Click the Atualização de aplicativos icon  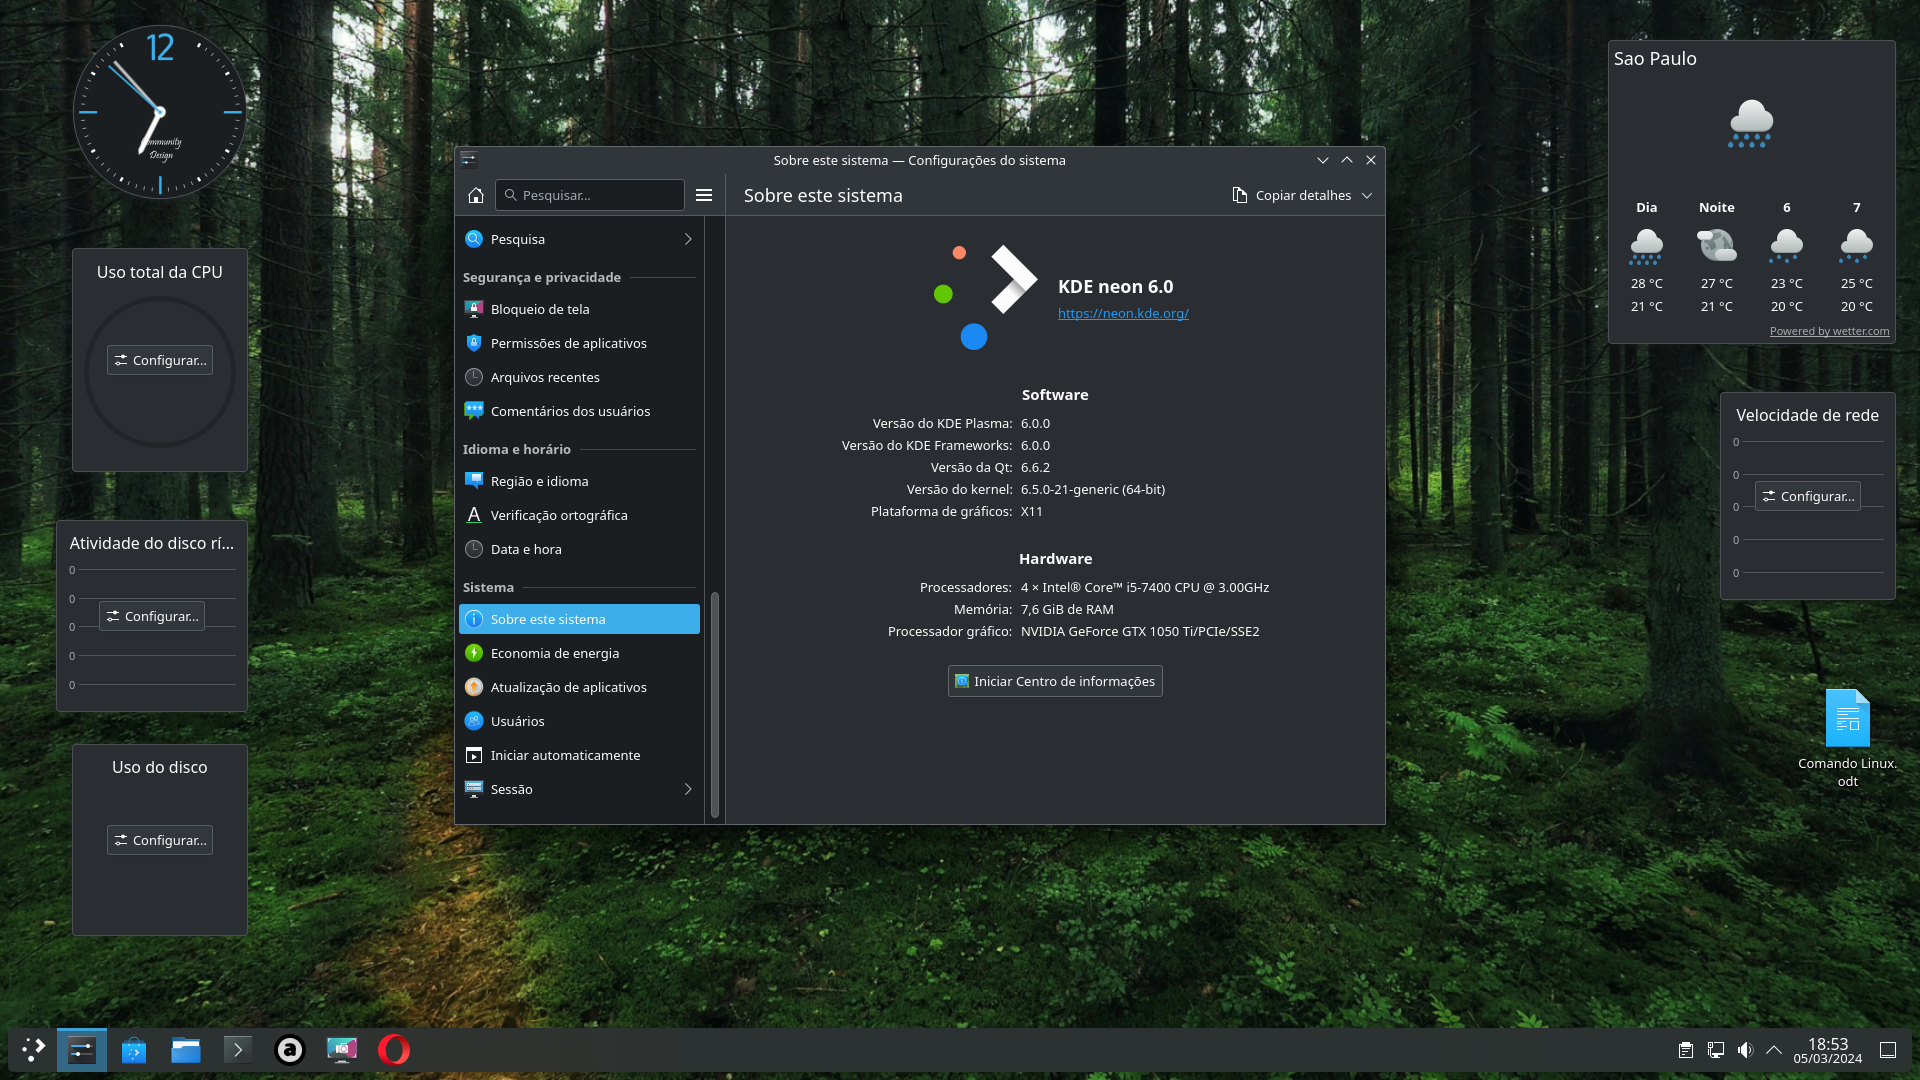pos(474,687)
